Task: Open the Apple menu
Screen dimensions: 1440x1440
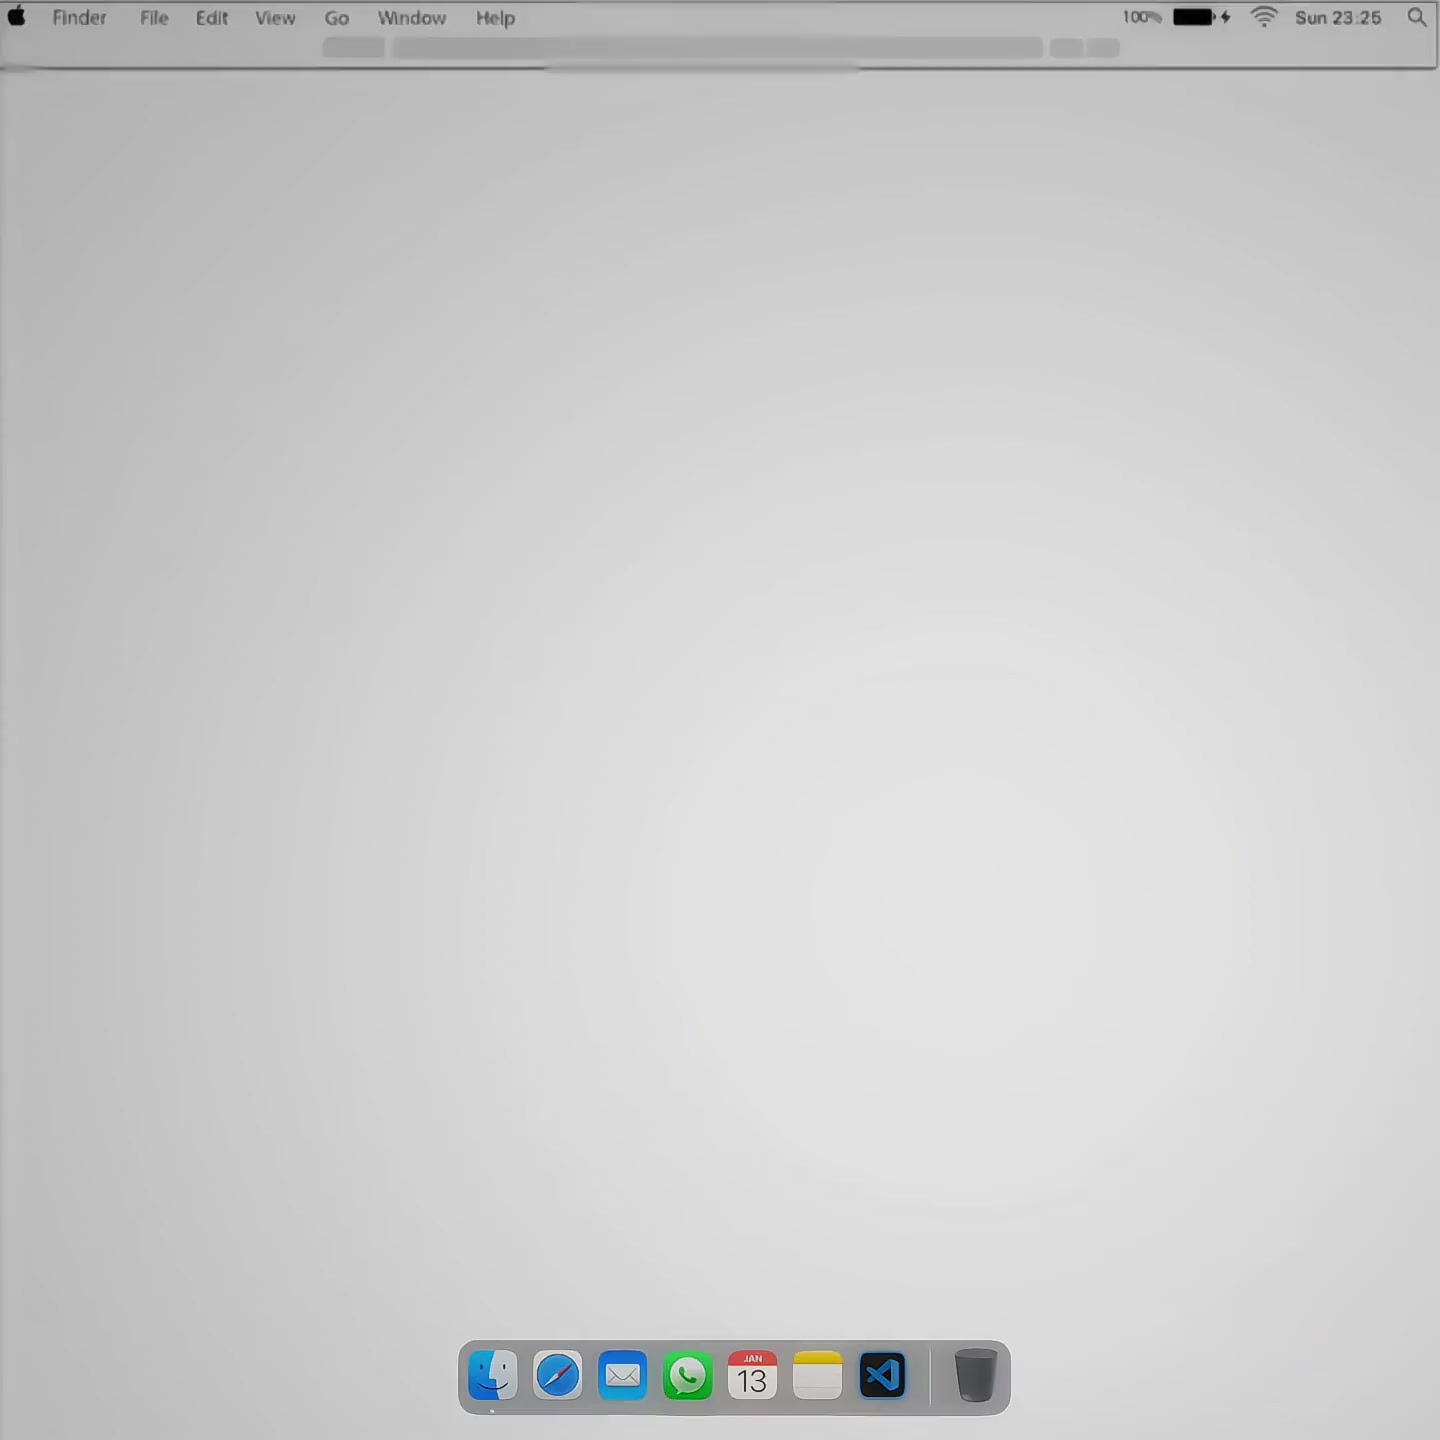Action: 17,17
